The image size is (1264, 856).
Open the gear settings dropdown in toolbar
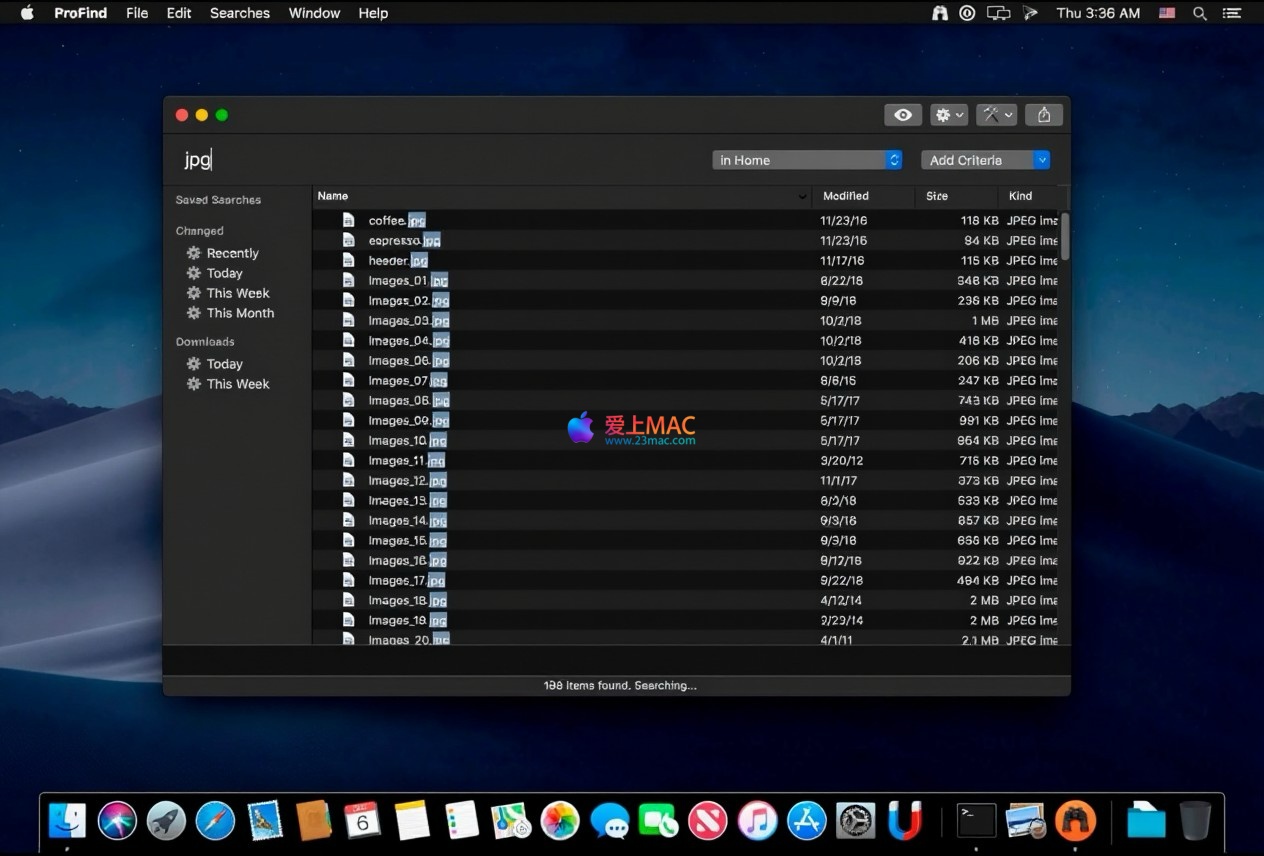click(948, 115)
